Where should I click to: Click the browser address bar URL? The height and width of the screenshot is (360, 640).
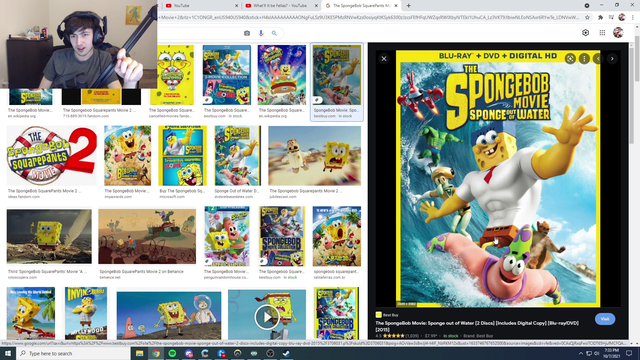[x=369, y=18]
